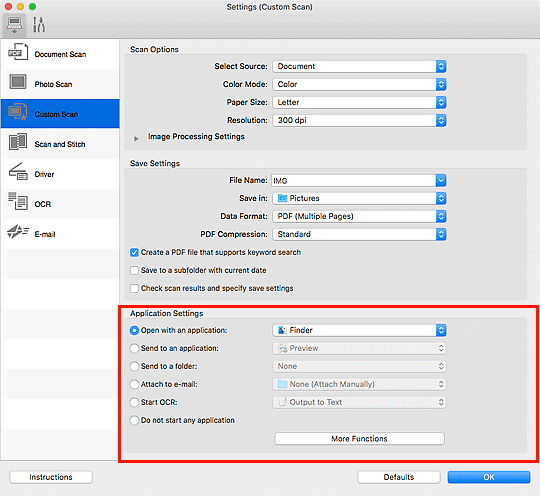Click the Instructions button

pos(51,477)
